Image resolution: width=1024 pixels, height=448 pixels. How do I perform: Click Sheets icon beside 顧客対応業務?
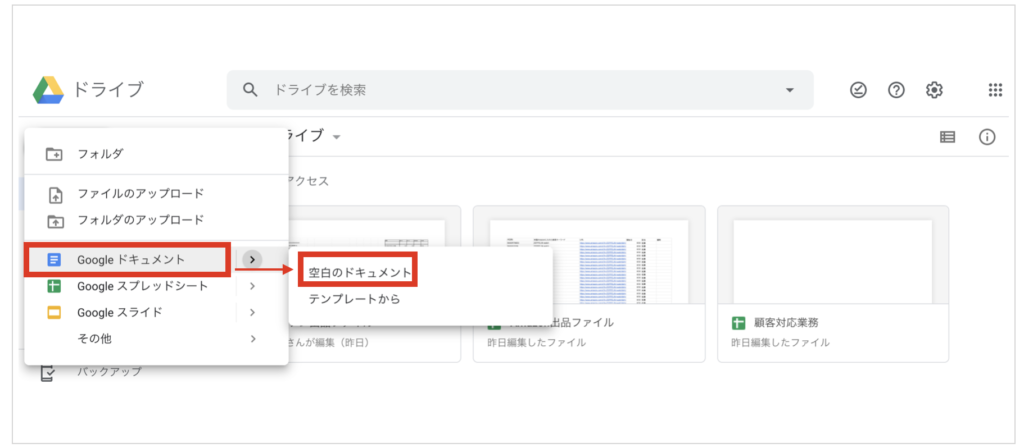coord(739,323)
